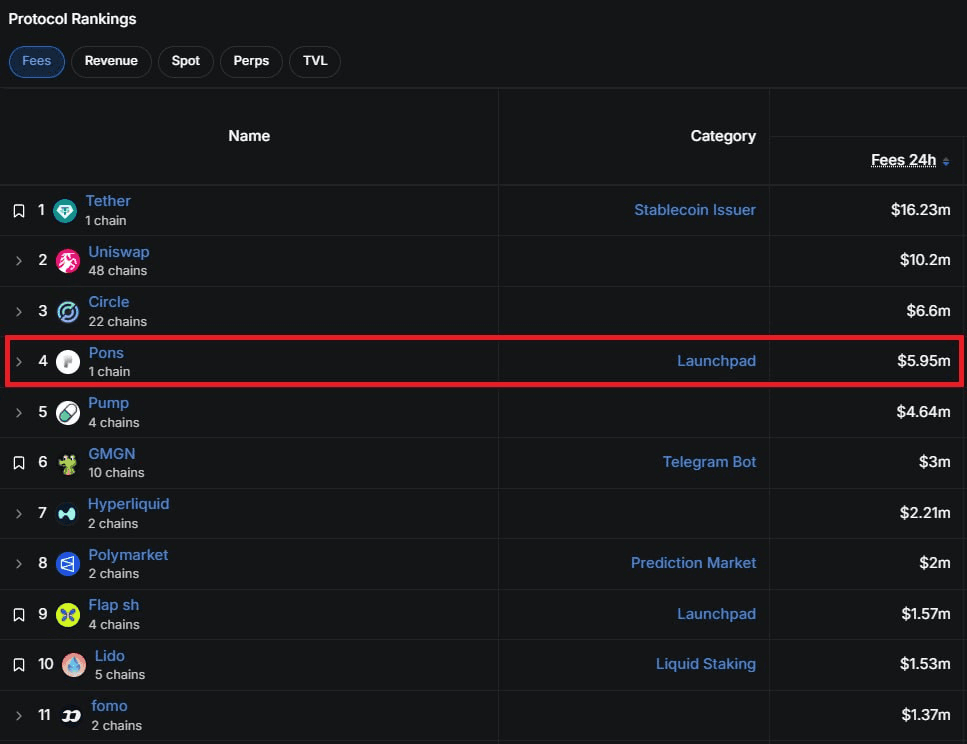This screenshot has width=967, height=744.
Task: Bookmark the GMGN row
Action: [x=19, y=463]
